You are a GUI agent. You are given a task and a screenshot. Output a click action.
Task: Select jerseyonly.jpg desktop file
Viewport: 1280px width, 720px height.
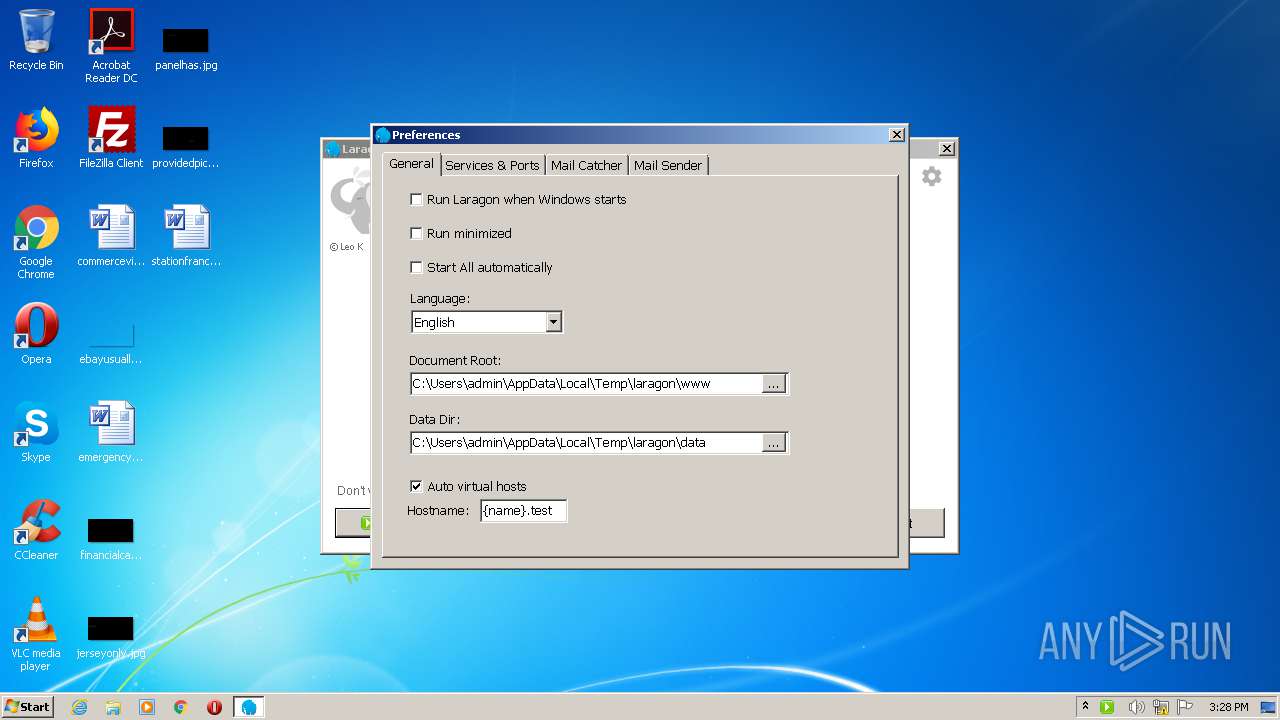pyautogui.click(x=111, y=637)
